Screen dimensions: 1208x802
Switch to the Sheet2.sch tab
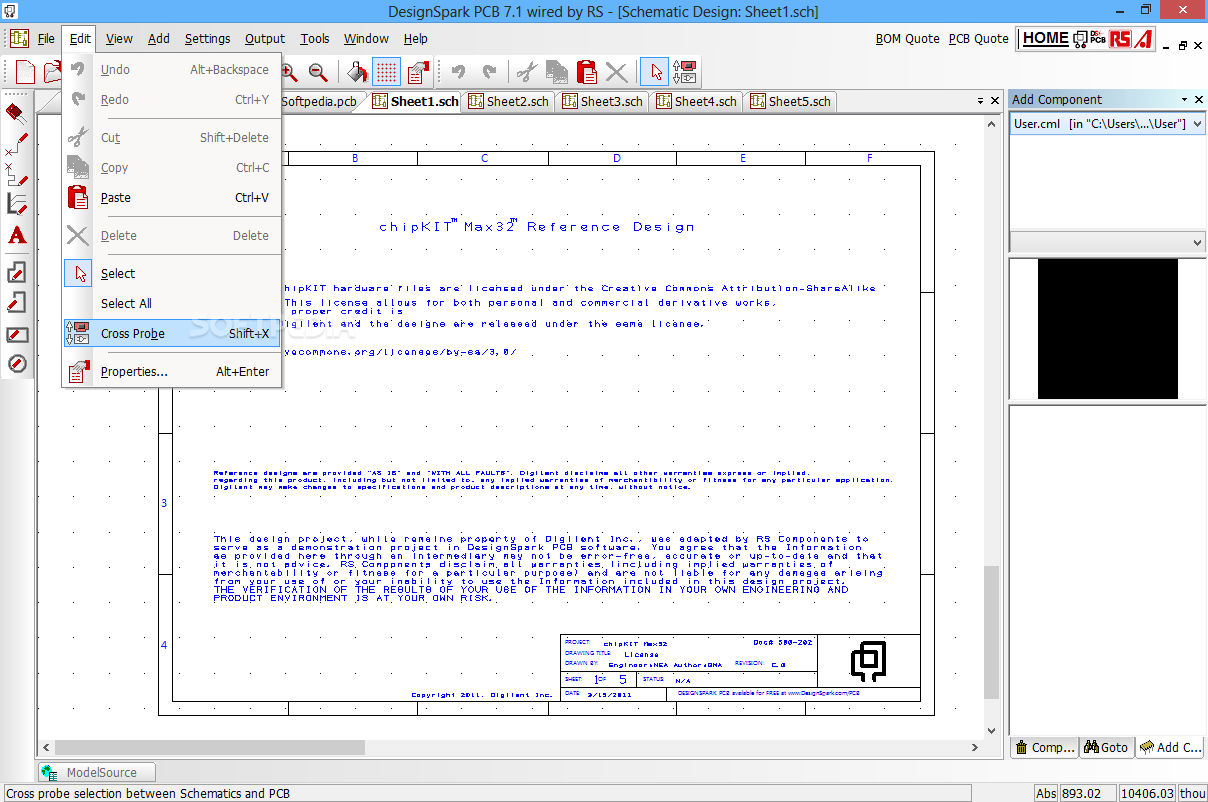coord(508,101)
